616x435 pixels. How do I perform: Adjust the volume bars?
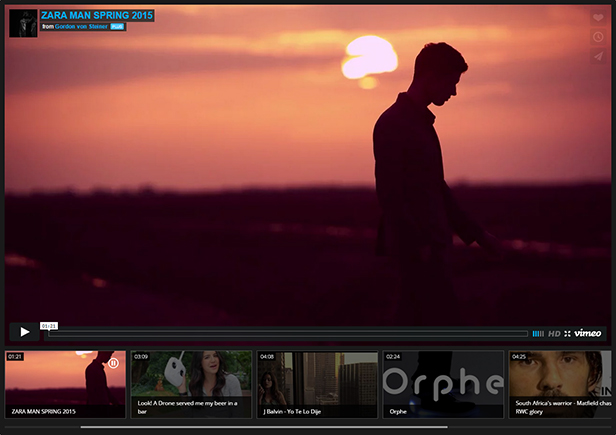(538, 334)
